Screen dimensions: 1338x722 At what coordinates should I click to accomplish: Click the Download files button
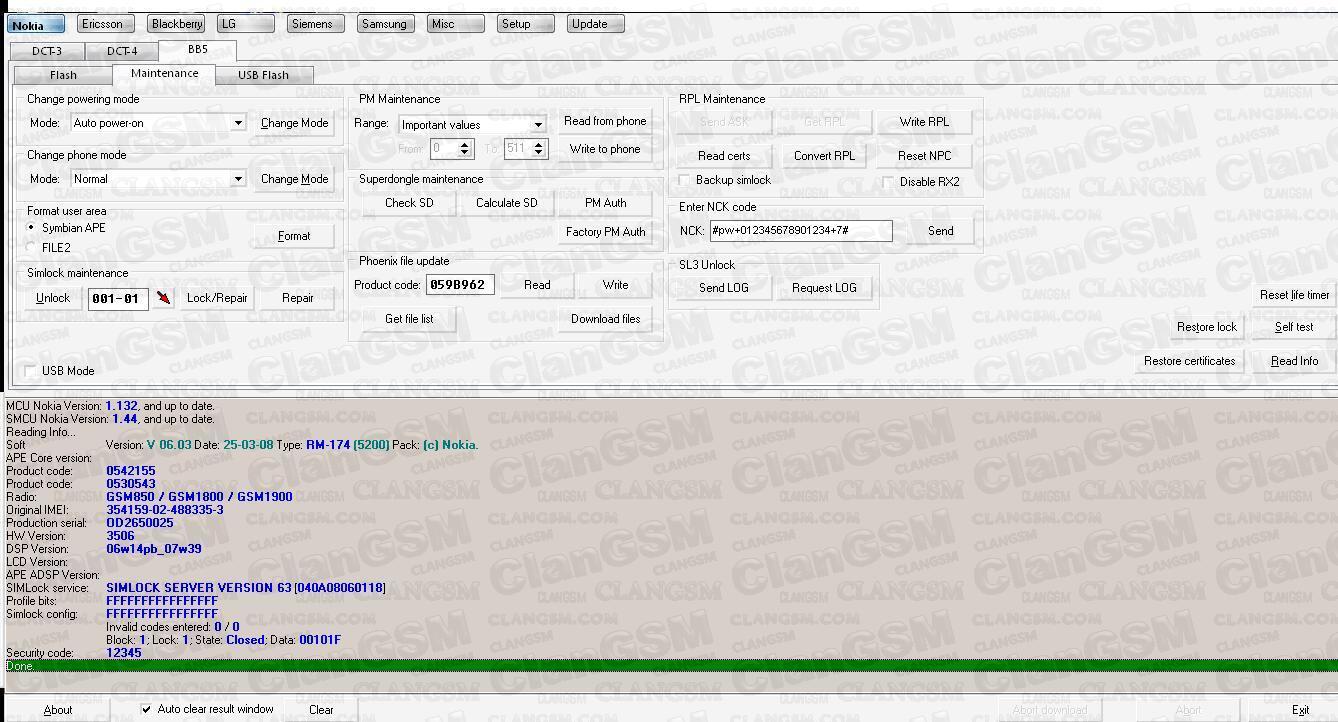pyautogui.click(x=606, y=319)
